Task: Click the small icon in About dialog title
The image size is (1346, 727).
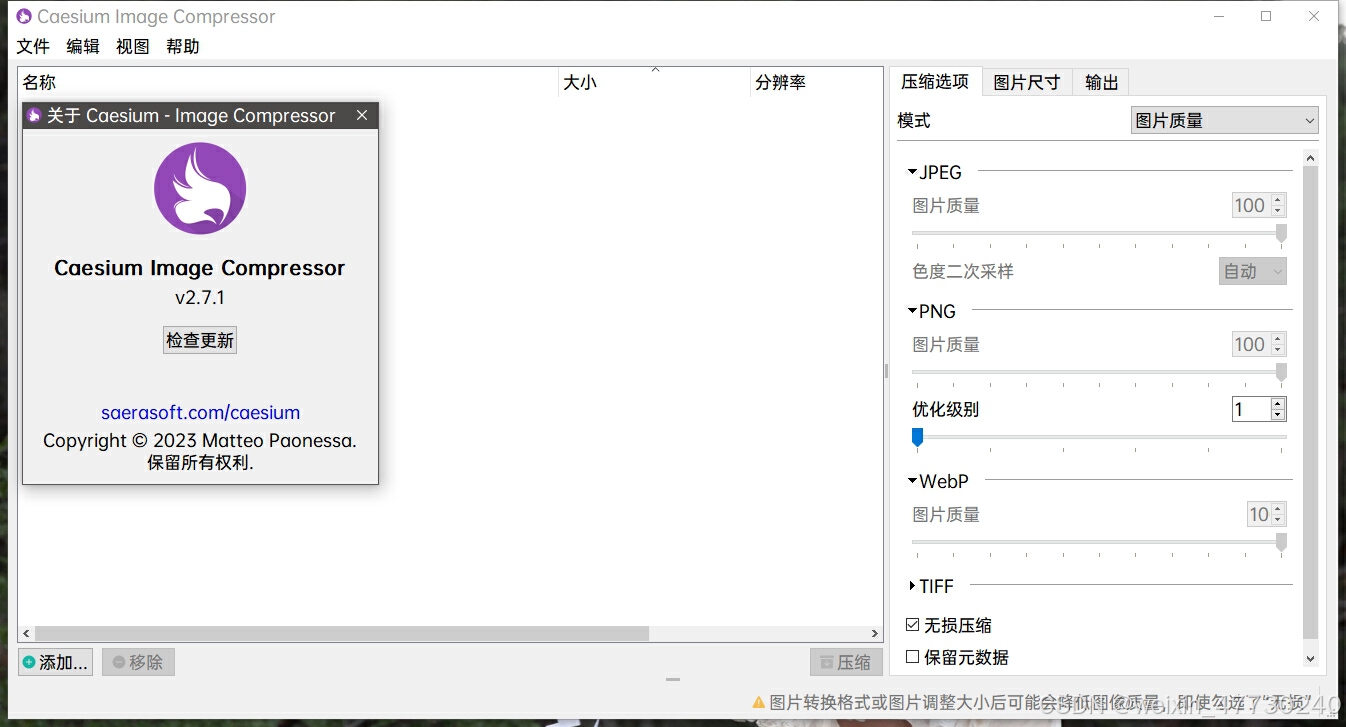Action: [34, 116]
